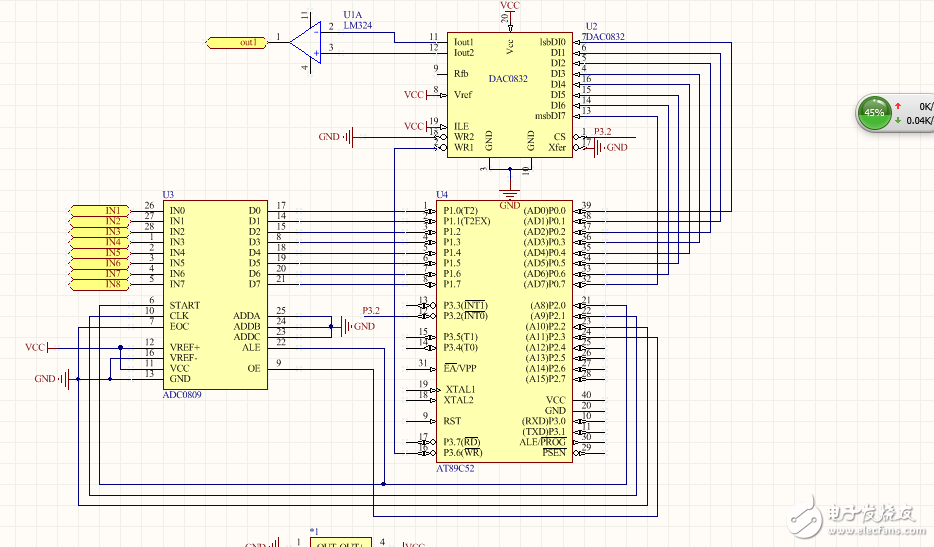The image size is (934, 547).
Task: Click the U1A designator label
Action: [x=353, y=14]
